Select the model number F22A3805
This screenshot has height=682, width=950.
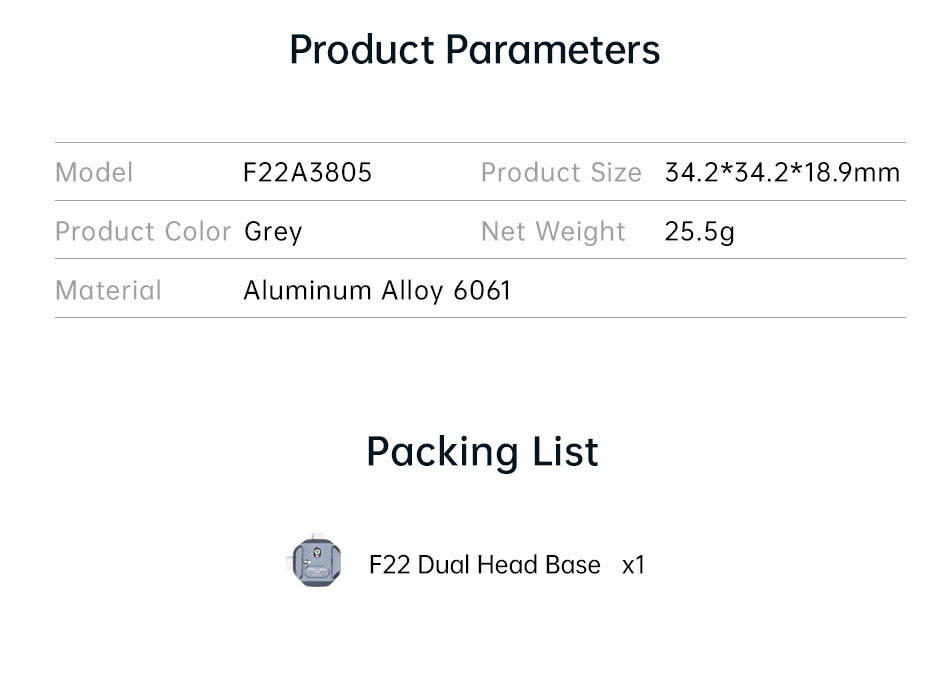click(x=307, y=173)
